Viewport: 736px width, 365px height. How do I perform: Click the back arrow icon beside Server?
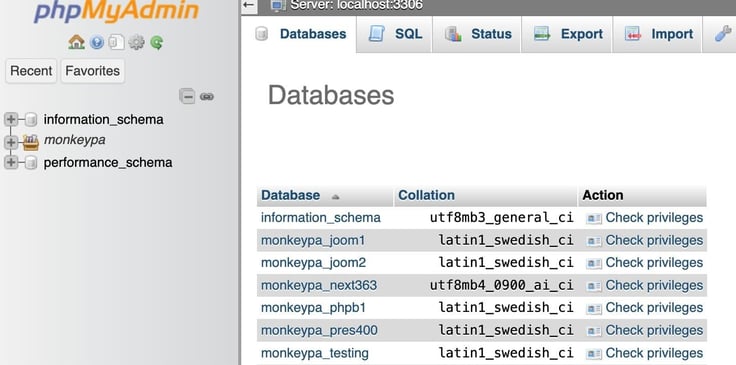[x=249, y=5]
